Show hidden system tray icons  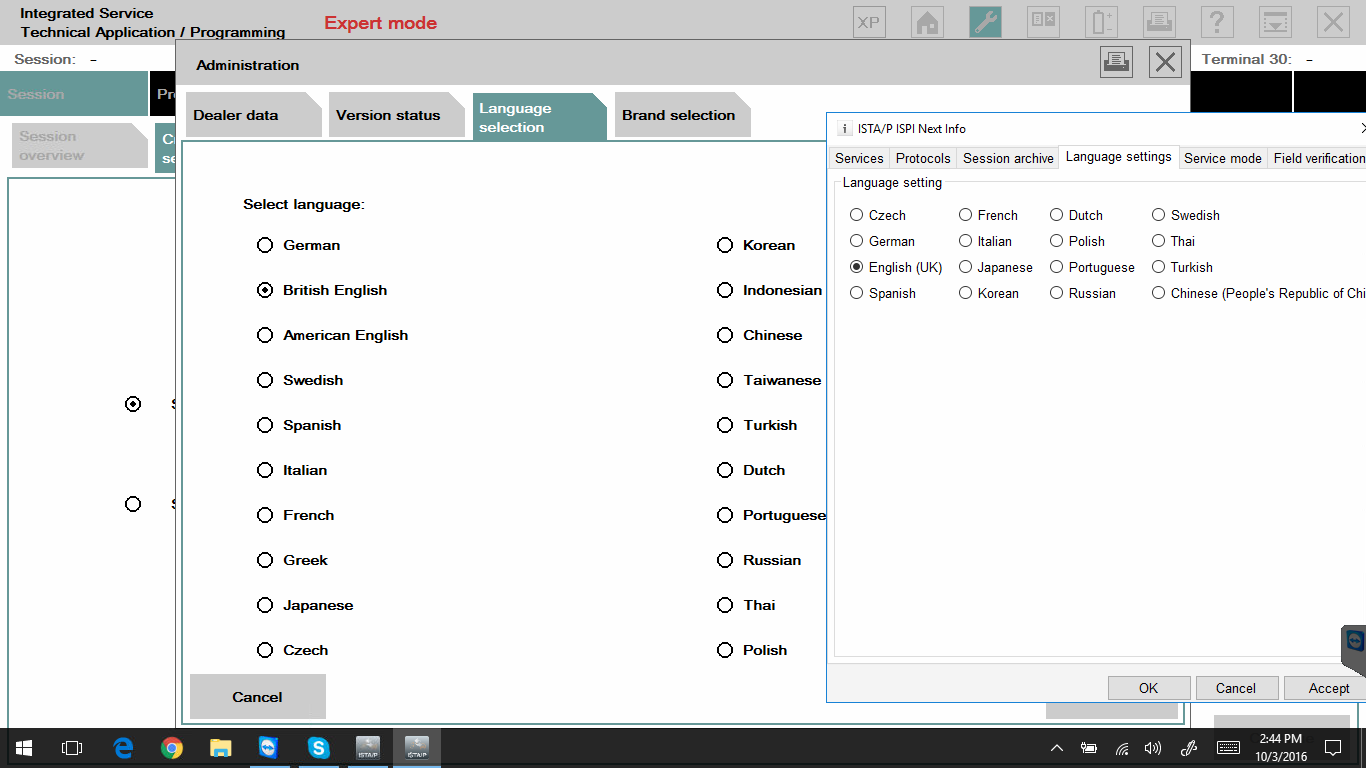(1057, 748)
